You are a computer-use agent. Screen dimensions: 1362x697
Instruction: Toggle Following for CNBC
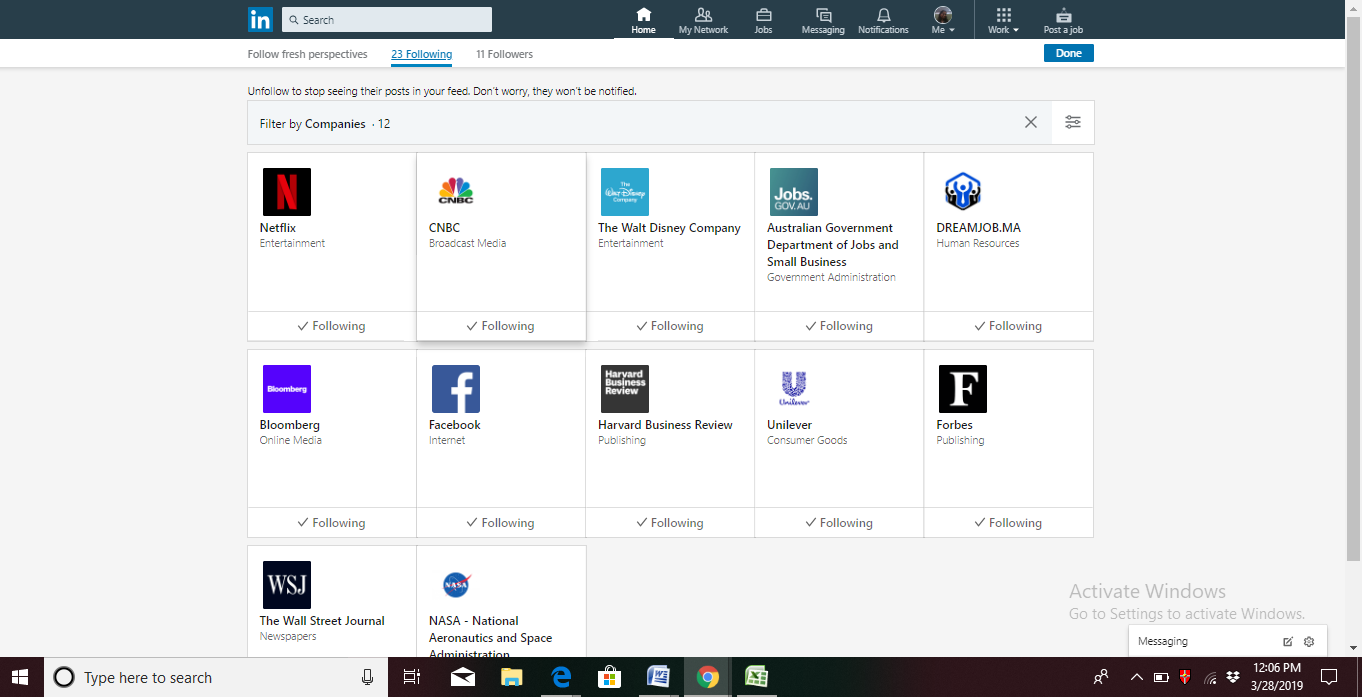pyautogui.click(x=500, y=326)
